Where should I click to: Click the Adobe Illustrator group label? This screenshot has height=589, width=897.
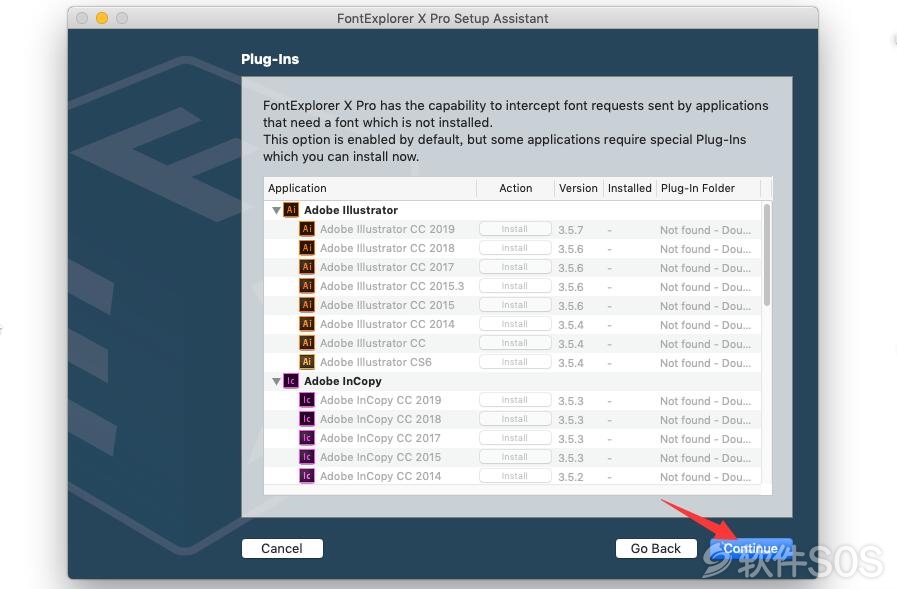pyautogui.click(x=351, y=210)
